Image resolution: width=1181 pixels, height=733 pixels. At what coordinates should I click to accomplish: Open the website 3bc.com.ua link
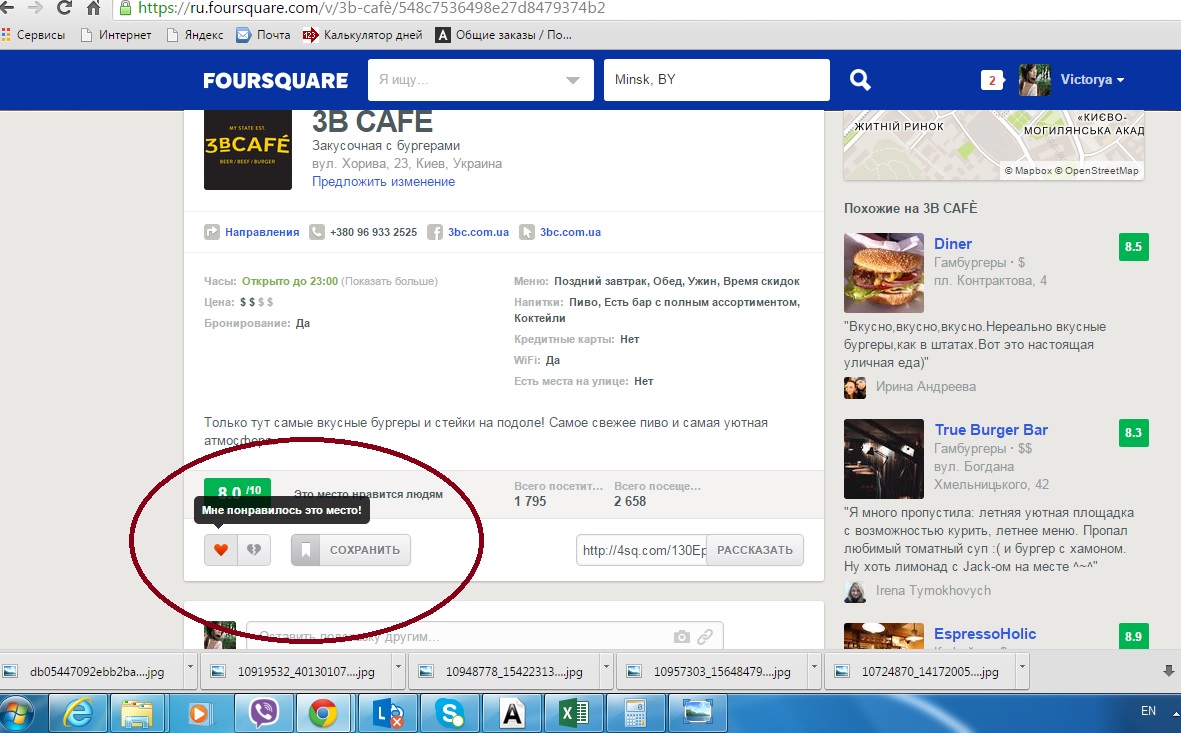click(x=570, y=232)
